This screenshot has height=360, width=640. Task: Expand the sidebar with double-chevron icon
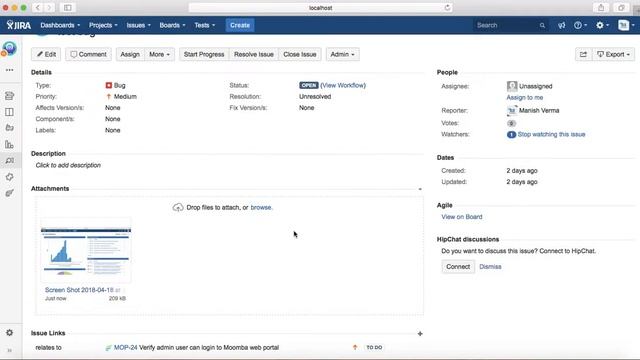(x=9, y=350)
